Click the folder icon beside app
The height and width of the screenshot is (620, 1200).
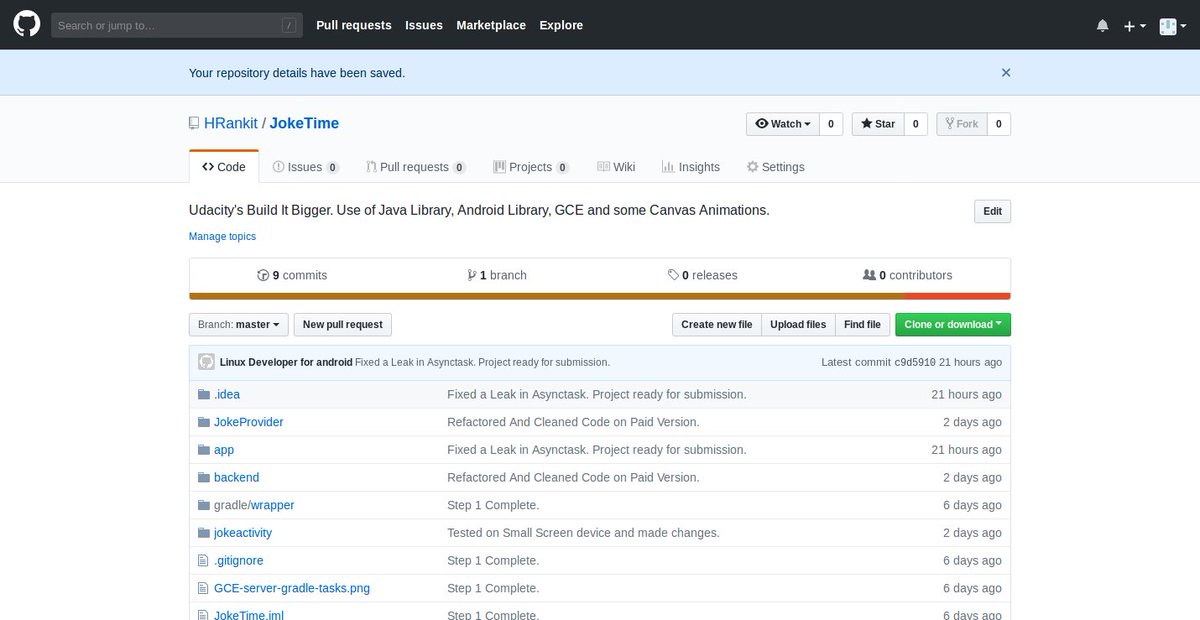coord(204,450)
